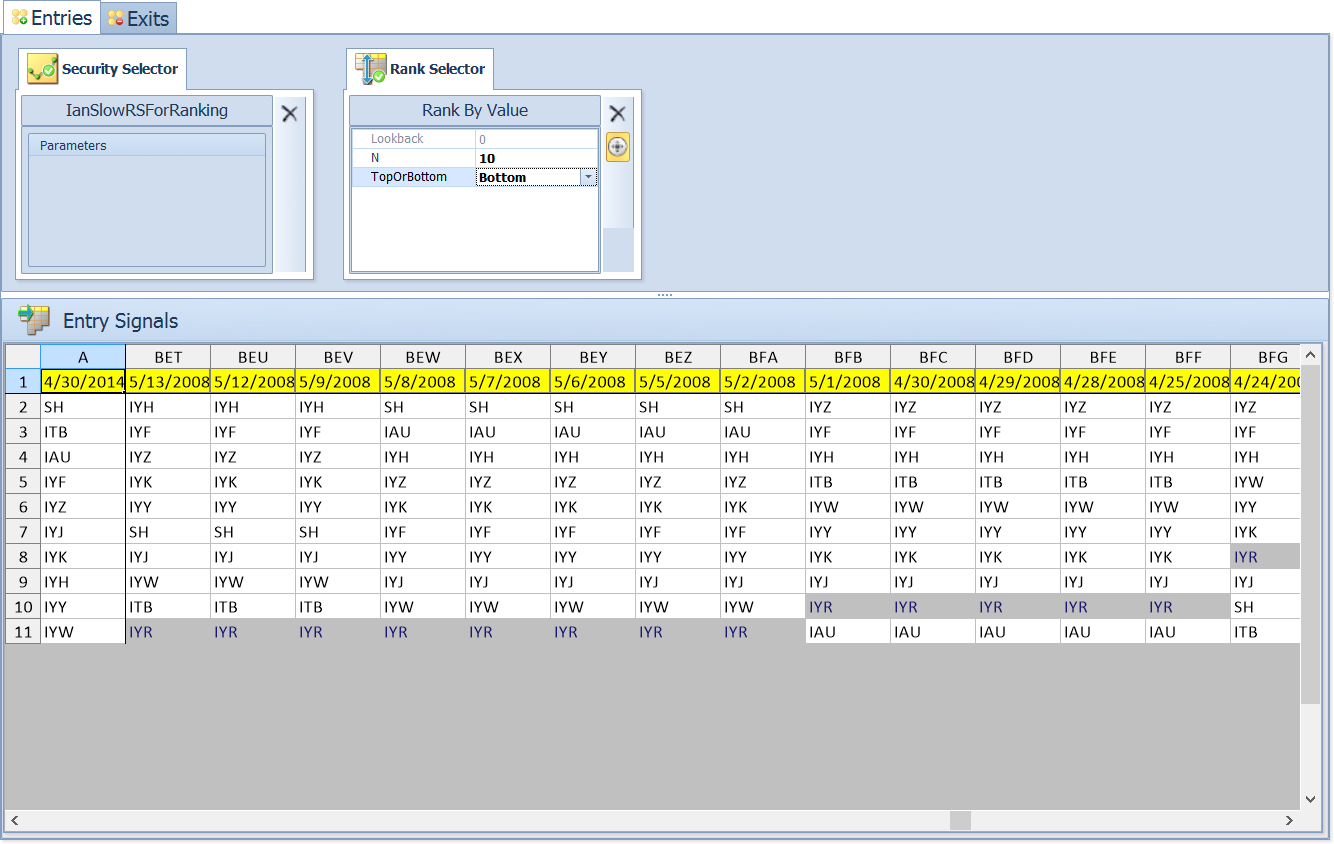Viewport: 1334px width, 844px height.
Task: Remove Rank By Value with the X icon
Action: pos(618,113)
